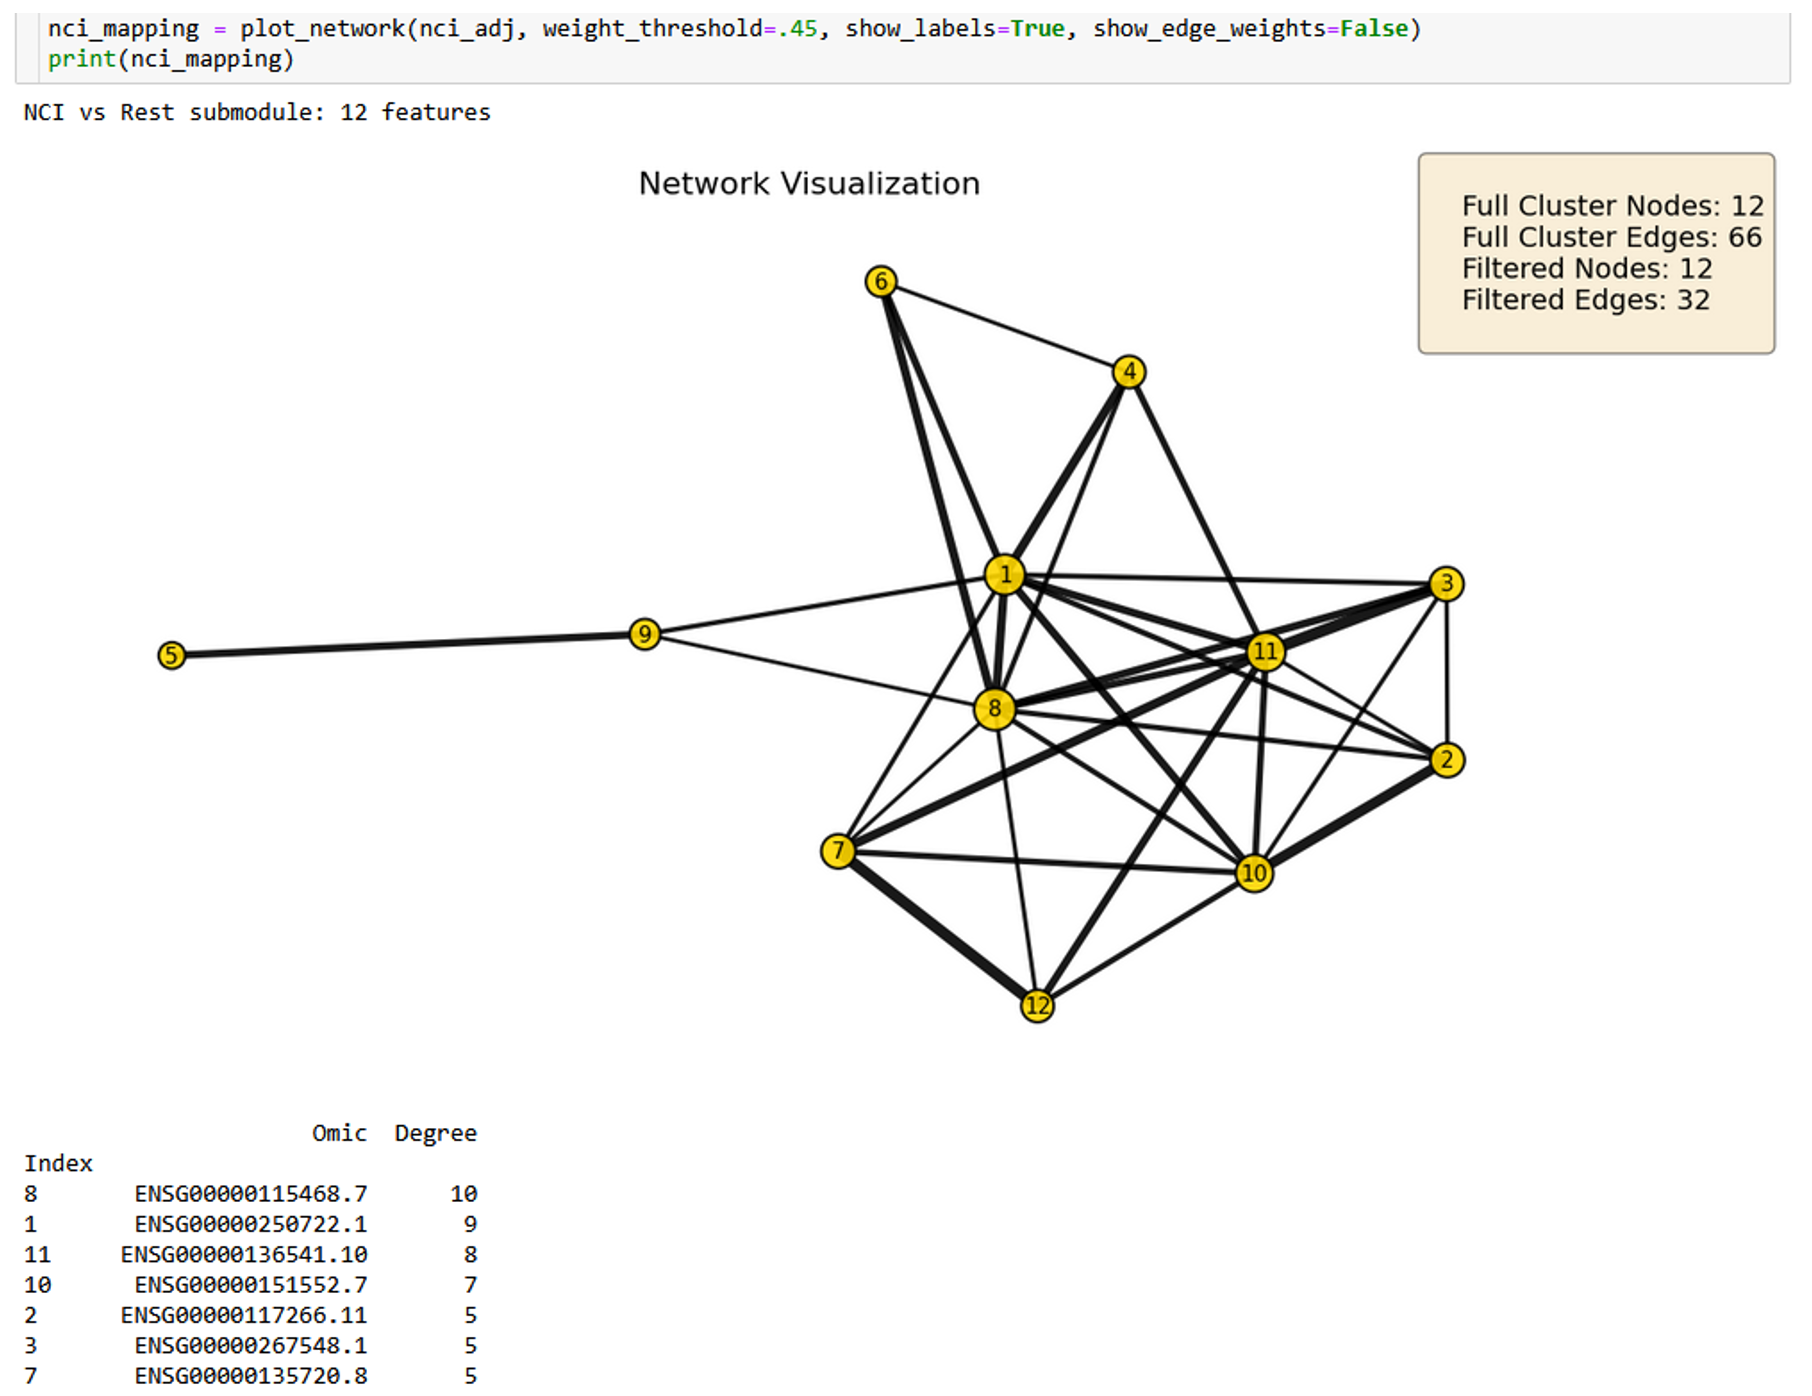Click network node labeled 4
The image size is (1812, 1396).
click(x=1129, y=372)
